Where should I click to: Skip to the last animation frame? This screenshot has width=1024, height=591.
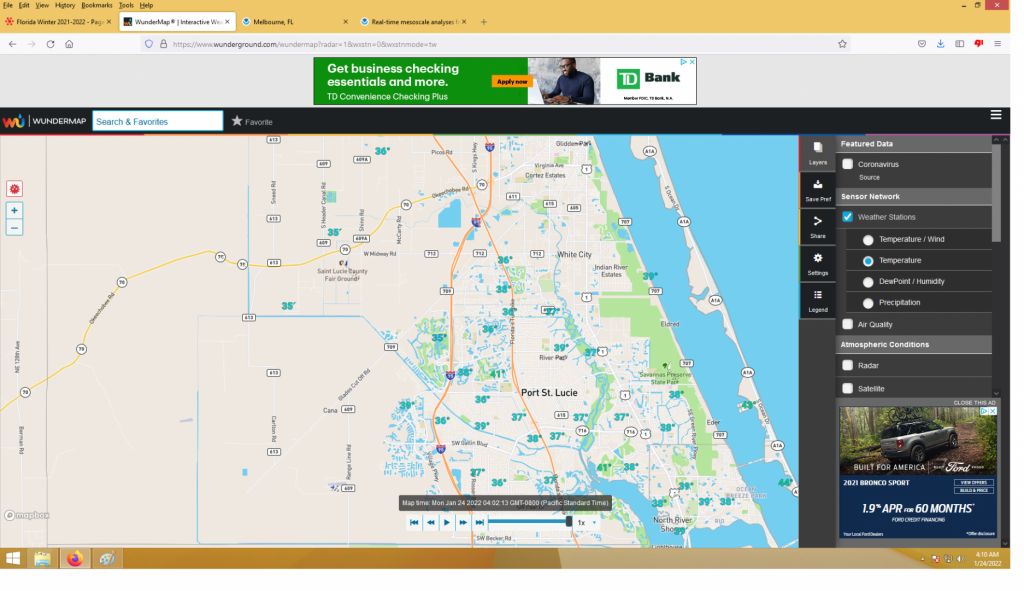pyautogui.click(x=480, y=522)
